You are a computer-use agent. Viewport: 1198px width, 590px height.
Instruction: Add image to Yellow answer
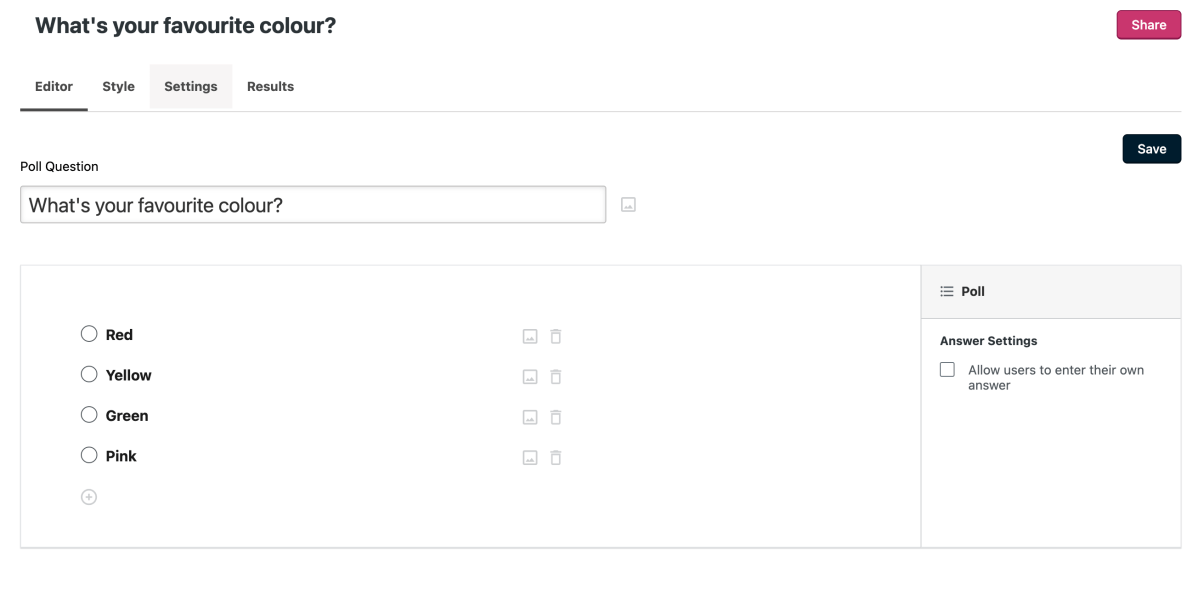tap(530, 377)
